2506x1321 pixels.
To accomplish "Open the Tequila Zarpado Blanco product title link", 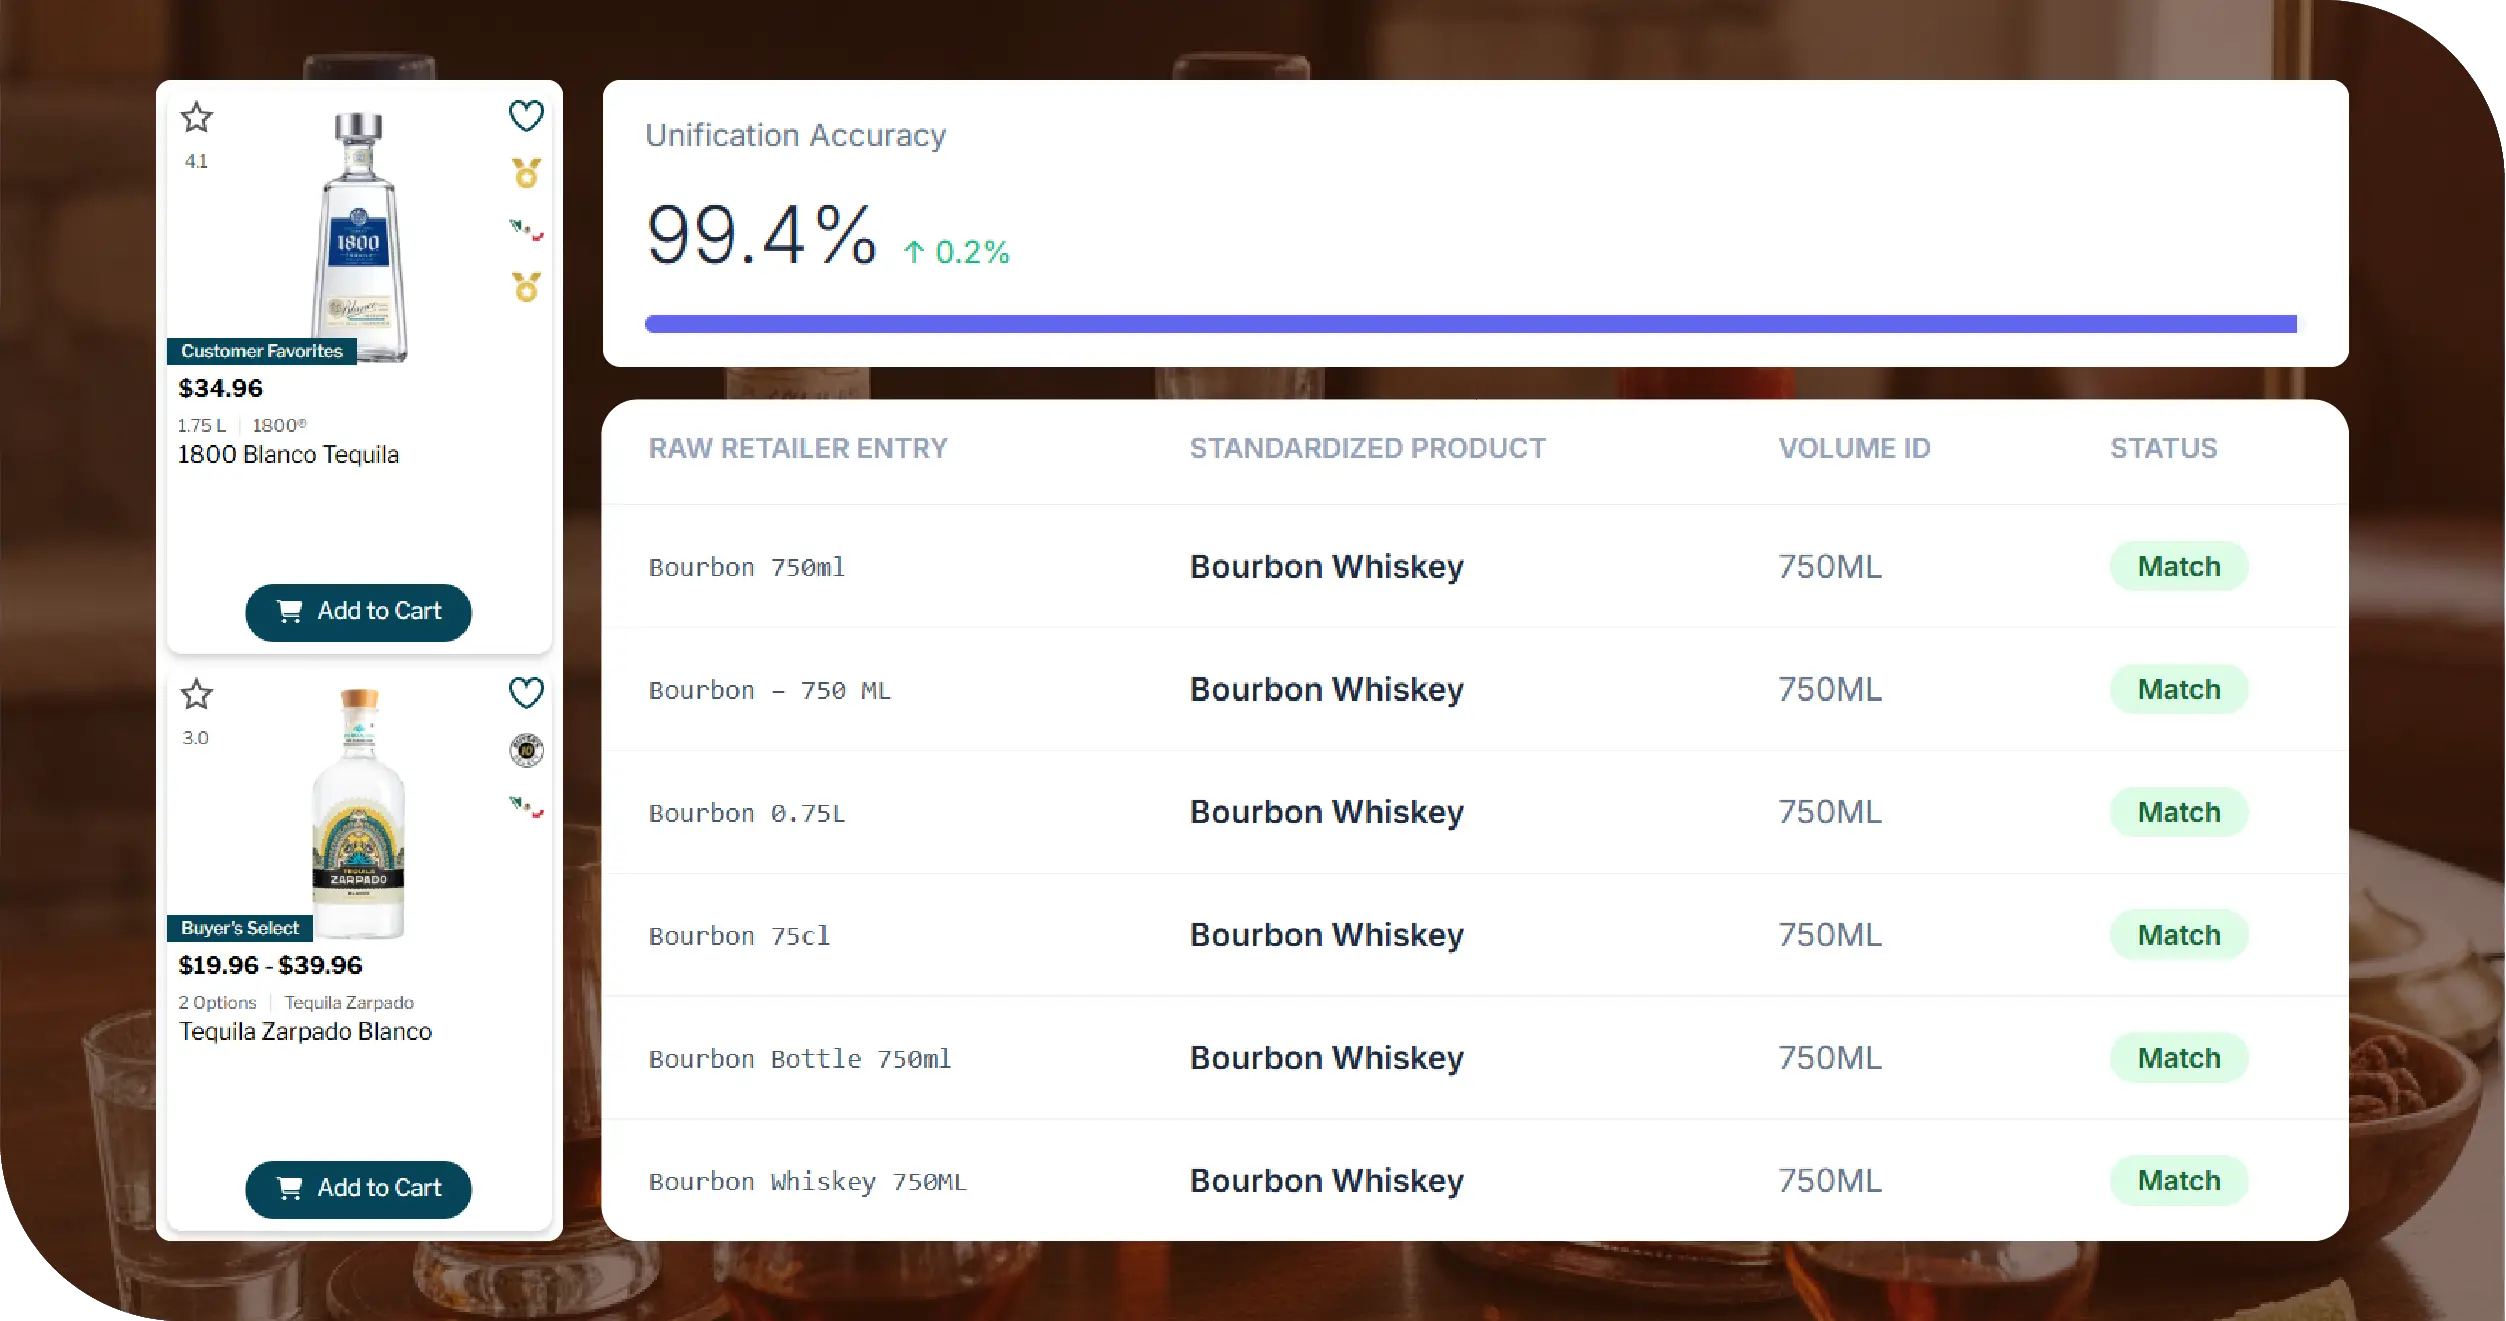I will pos(305,1032).
